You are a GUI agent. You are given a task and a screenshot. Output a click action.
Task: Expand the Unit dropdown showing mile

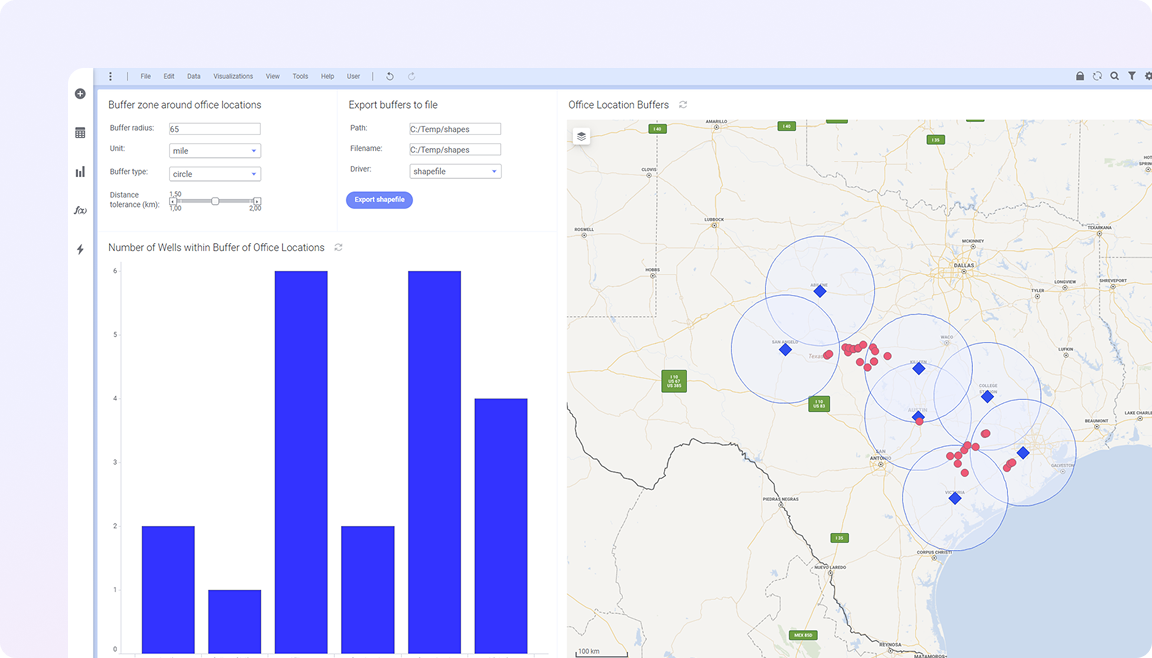(215, 151)
